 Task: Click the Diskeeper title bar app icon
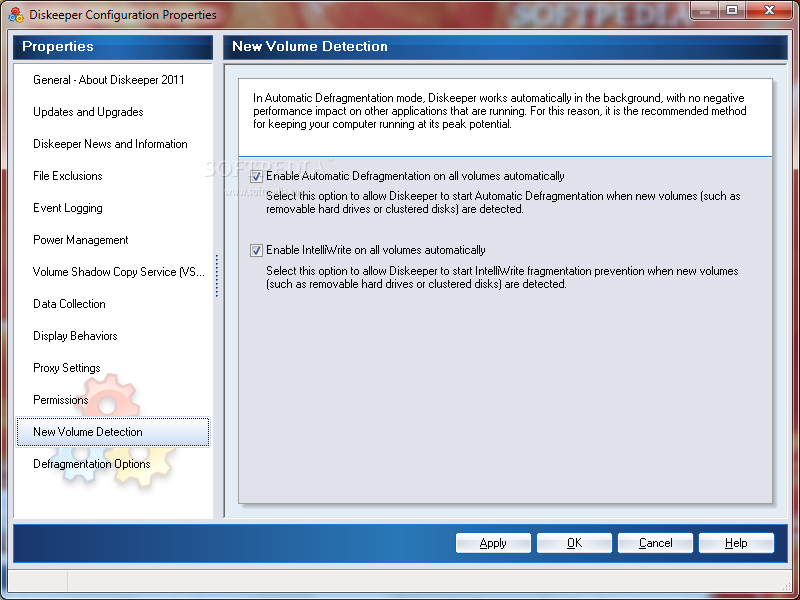16,15
